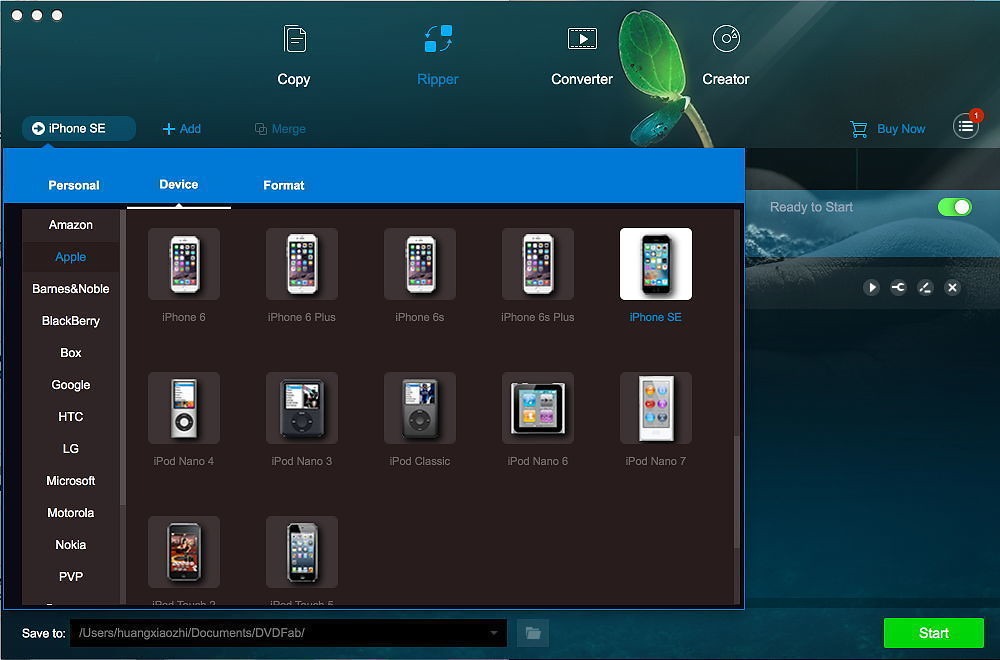The width and height of the screenshot is (1000, 660).
Task: Click the device grid scrollbar
Action: click(737, 491)
